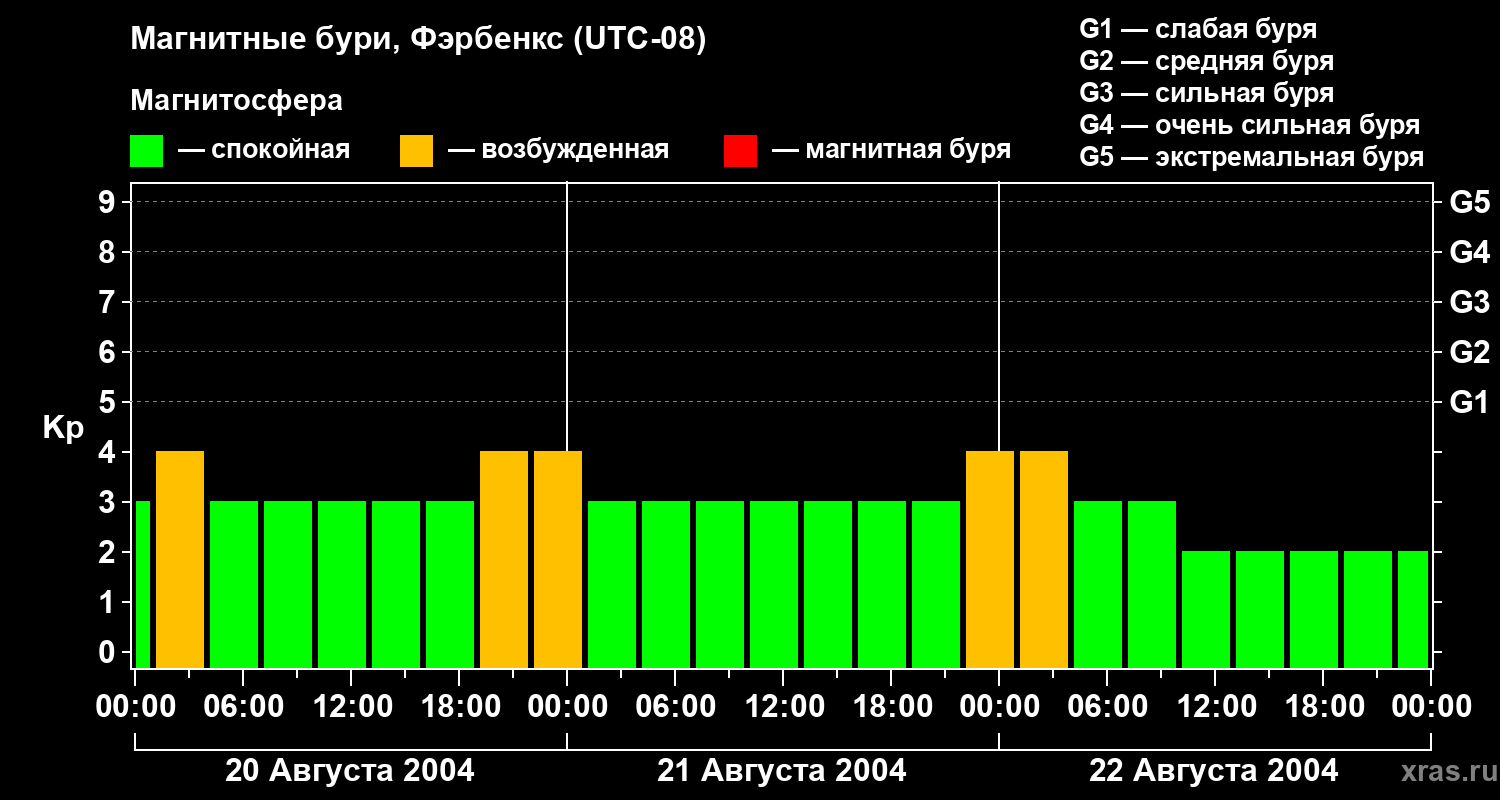Click the '— магнитная буря' legend label
This screenshot has height=800, width=1500.
coord(891,150)
